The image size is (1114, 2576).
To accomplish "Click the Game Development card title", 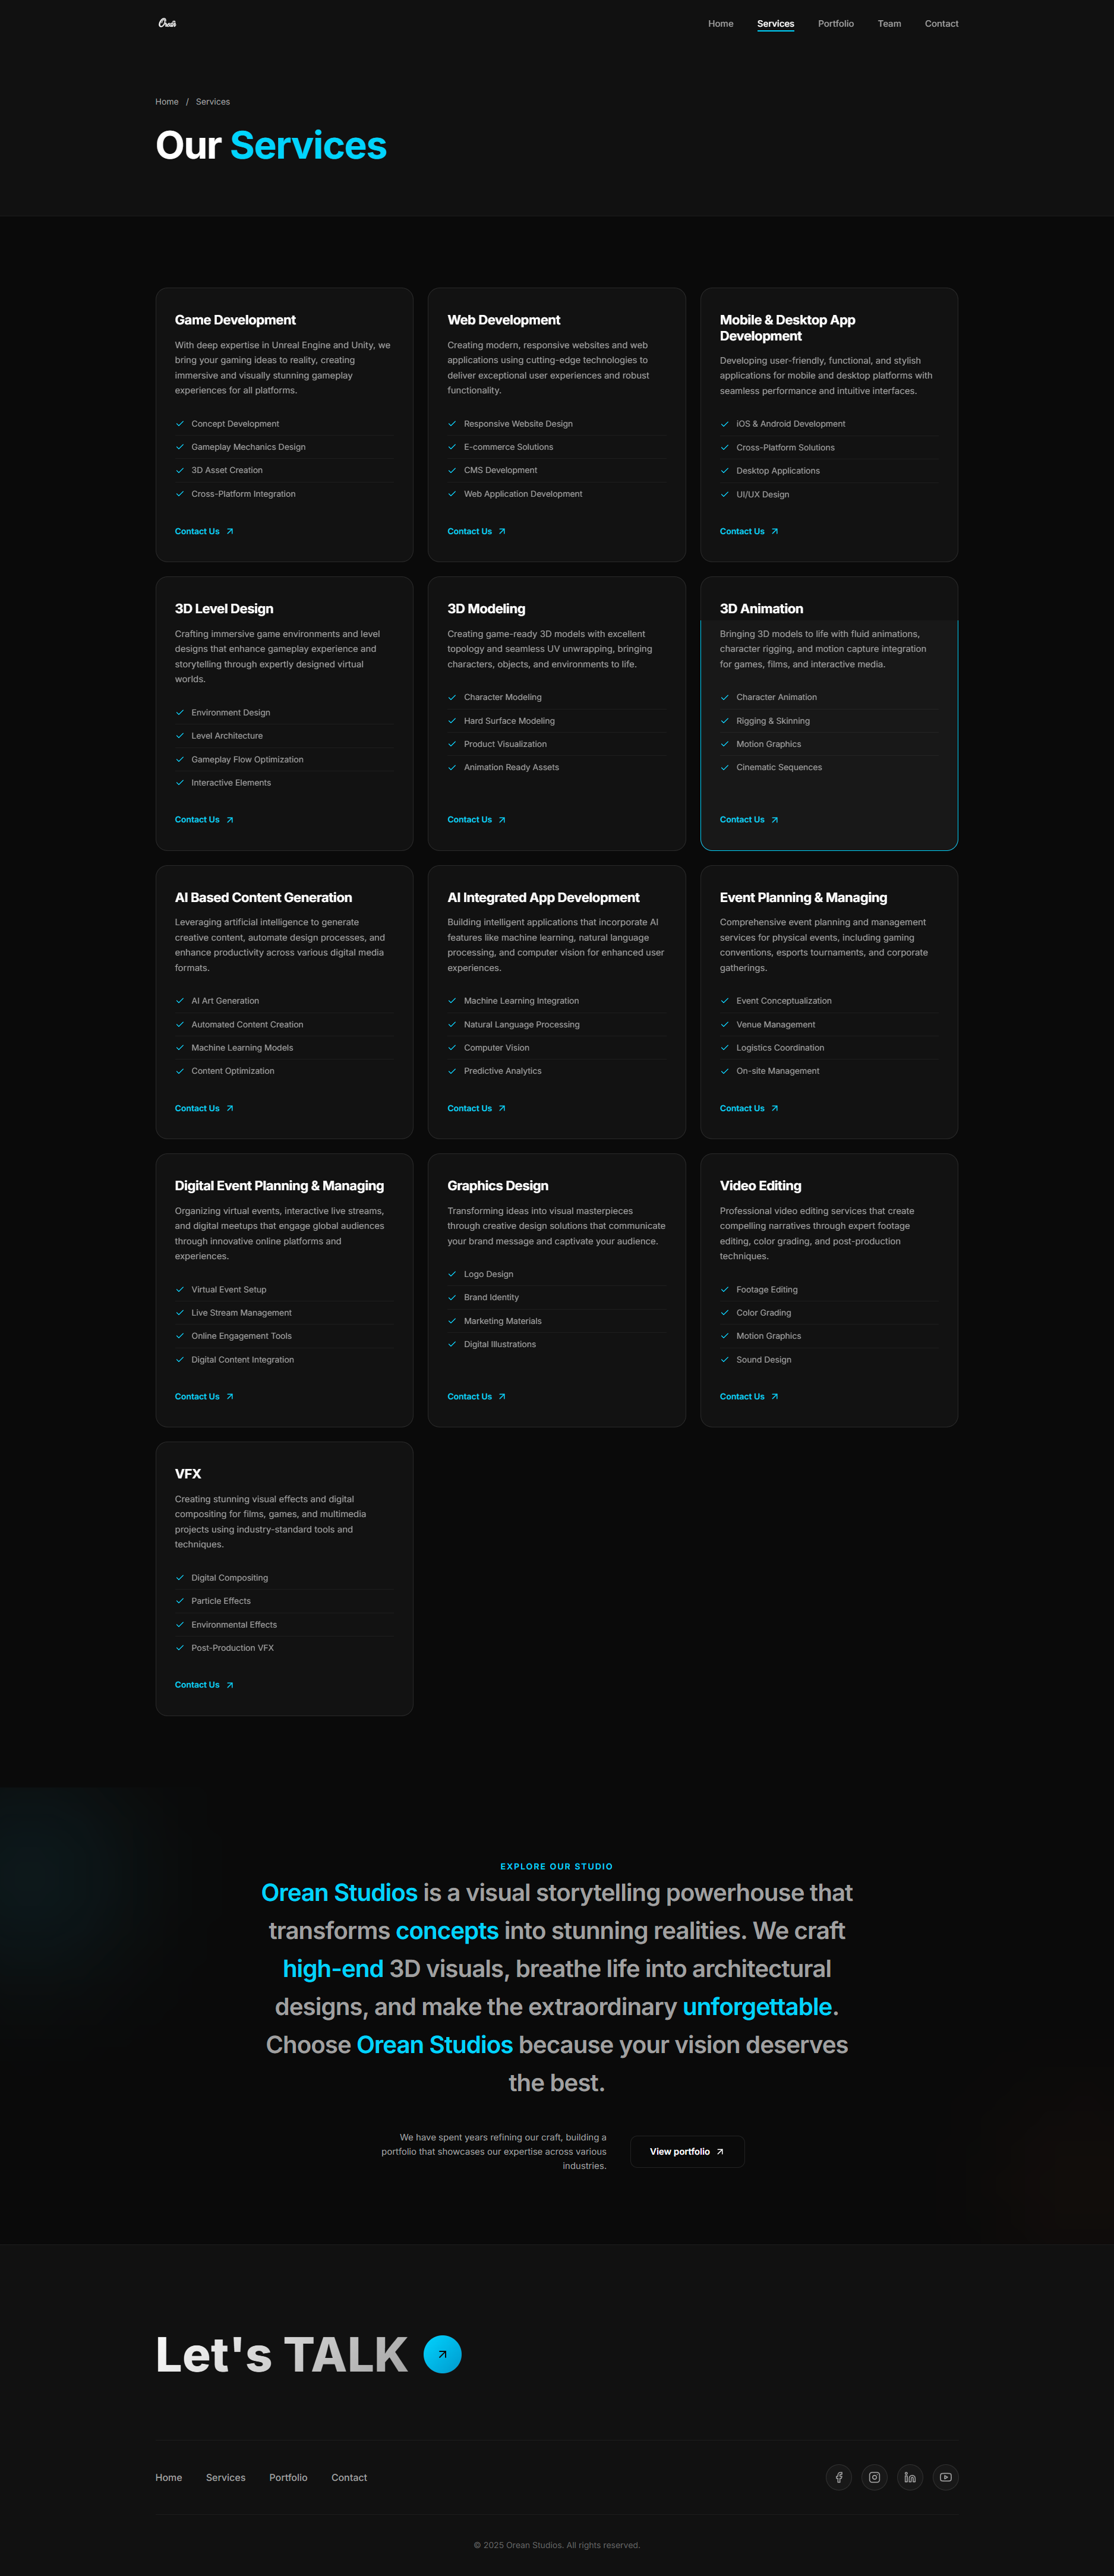I will point(235,320).
